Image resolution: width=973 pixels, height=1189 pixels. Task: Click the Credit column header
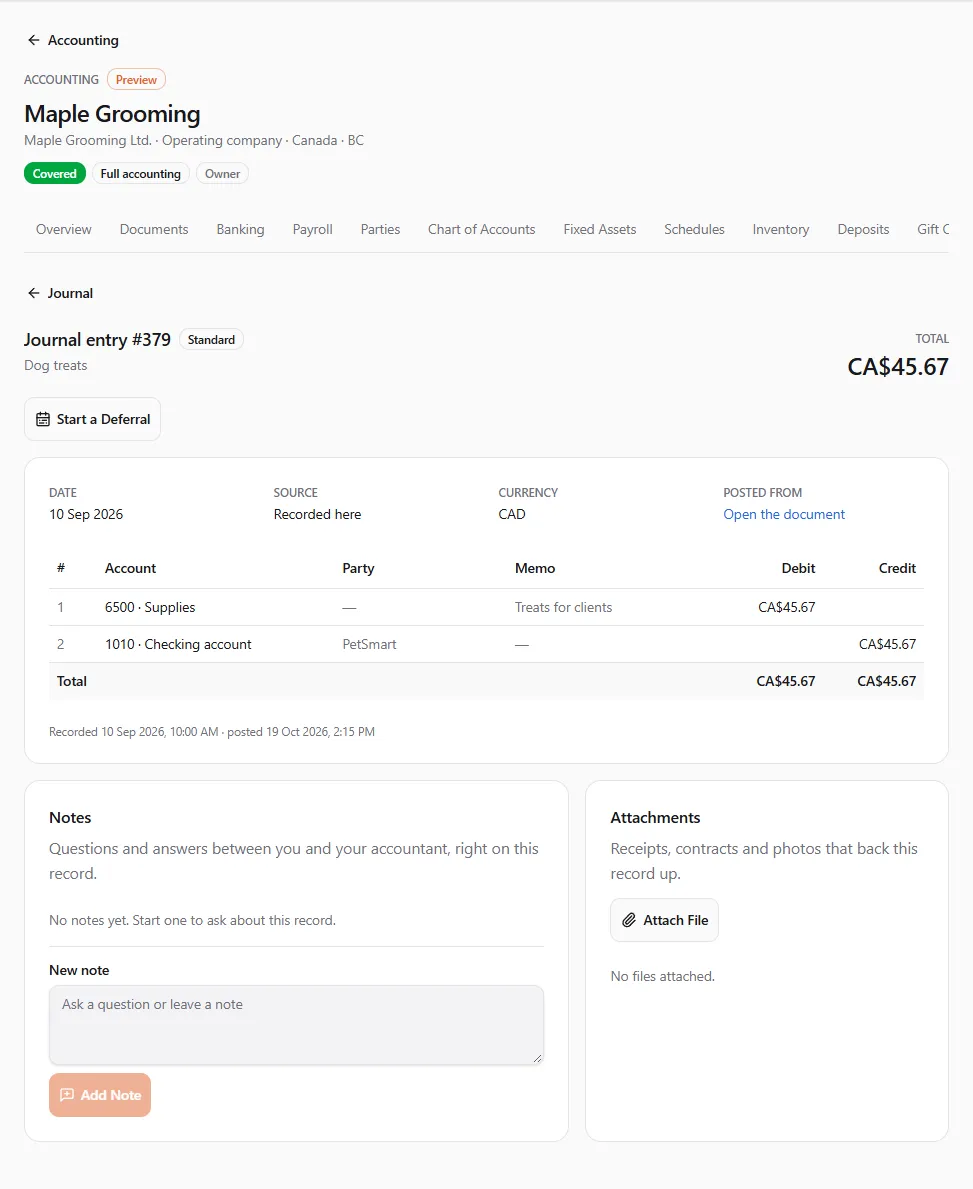[897, 569]
